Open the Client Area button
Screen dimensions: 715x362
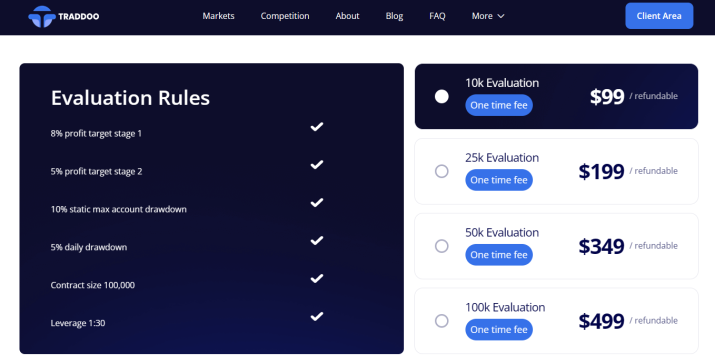point(659,16)
